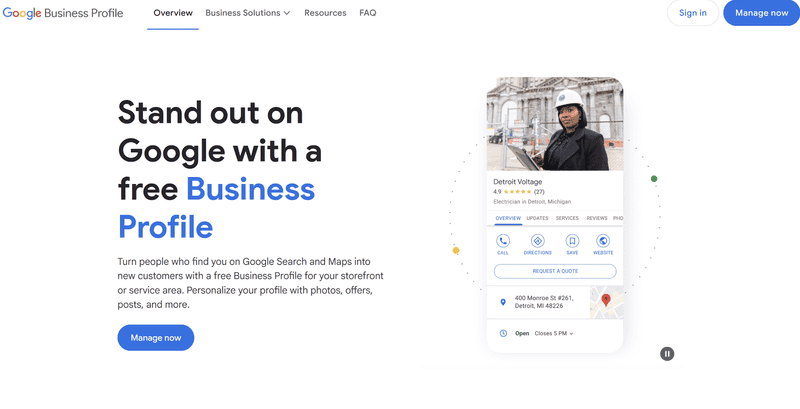Select the Updates tab in the profile card
The image size is (800, 409).
coord(537,218)
